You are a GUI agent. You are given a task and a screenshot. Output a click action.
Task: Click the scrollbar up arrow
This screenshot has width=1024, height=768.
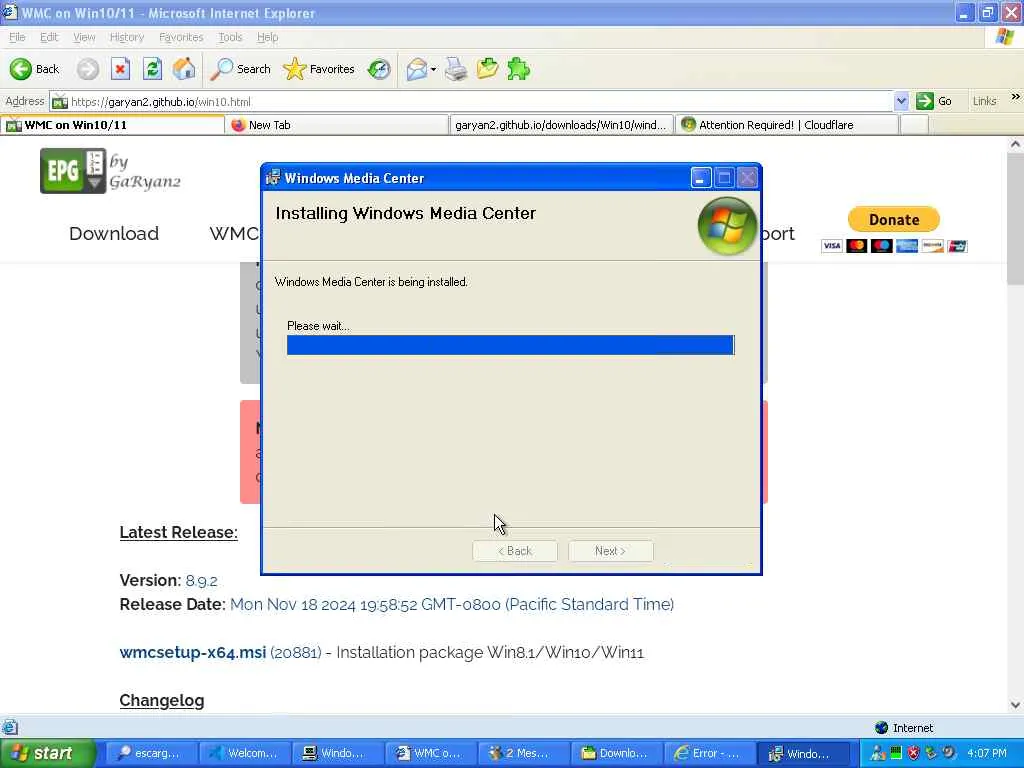pyautogui.click(x=1015, y=145)
